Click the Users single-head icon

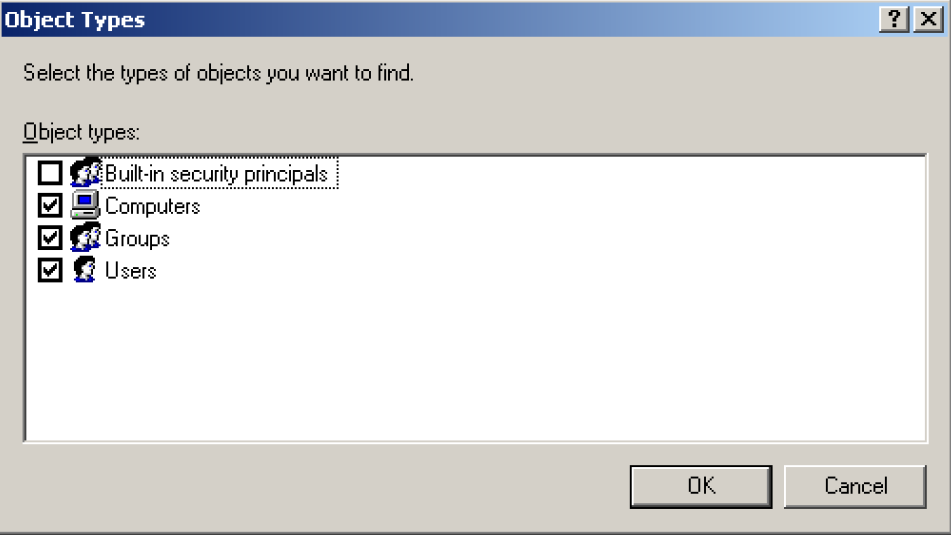[x=86, y=270]
